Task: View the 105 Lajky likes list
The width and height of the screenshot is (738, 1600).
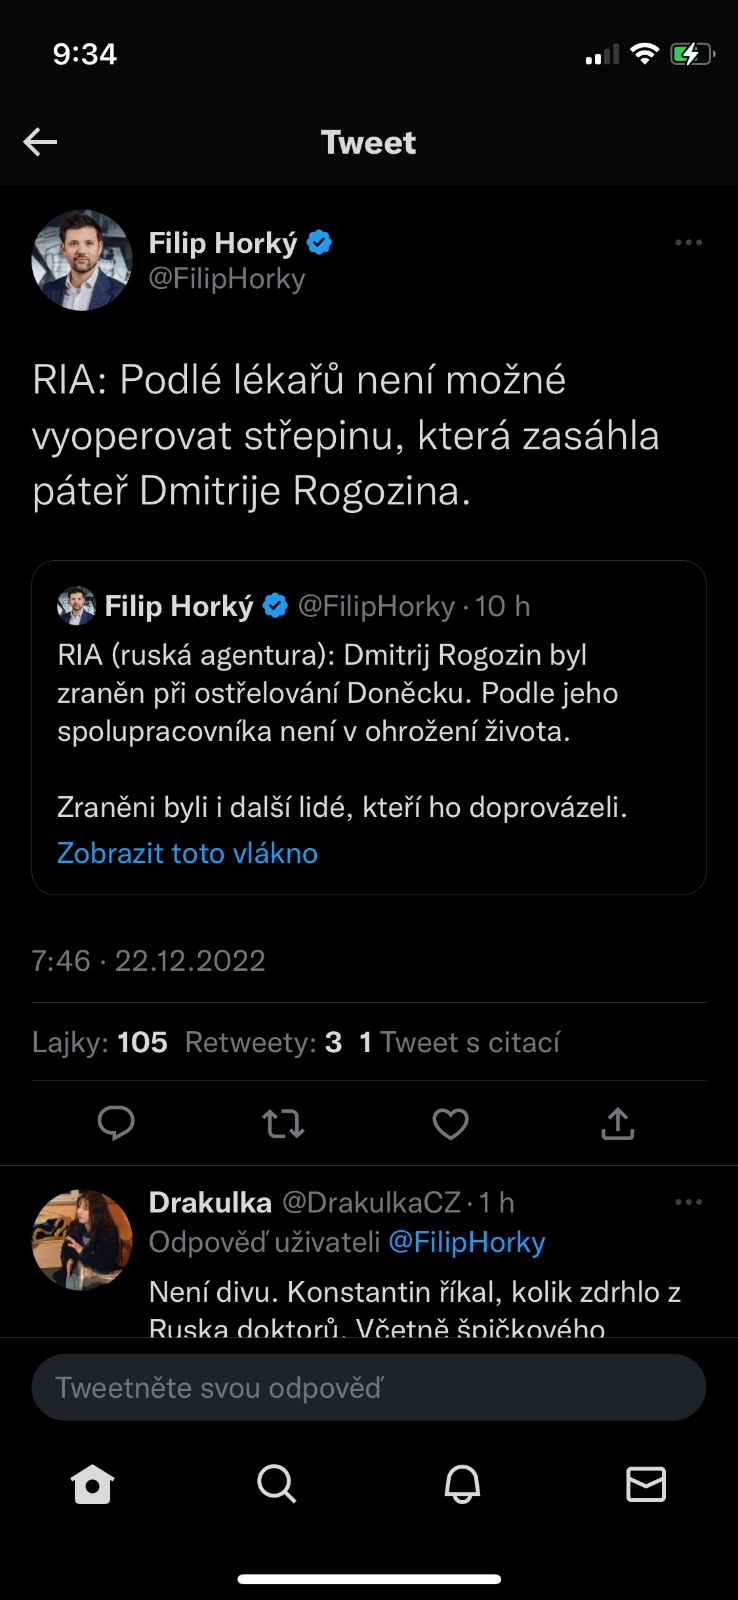Action: pos(100,1043)
